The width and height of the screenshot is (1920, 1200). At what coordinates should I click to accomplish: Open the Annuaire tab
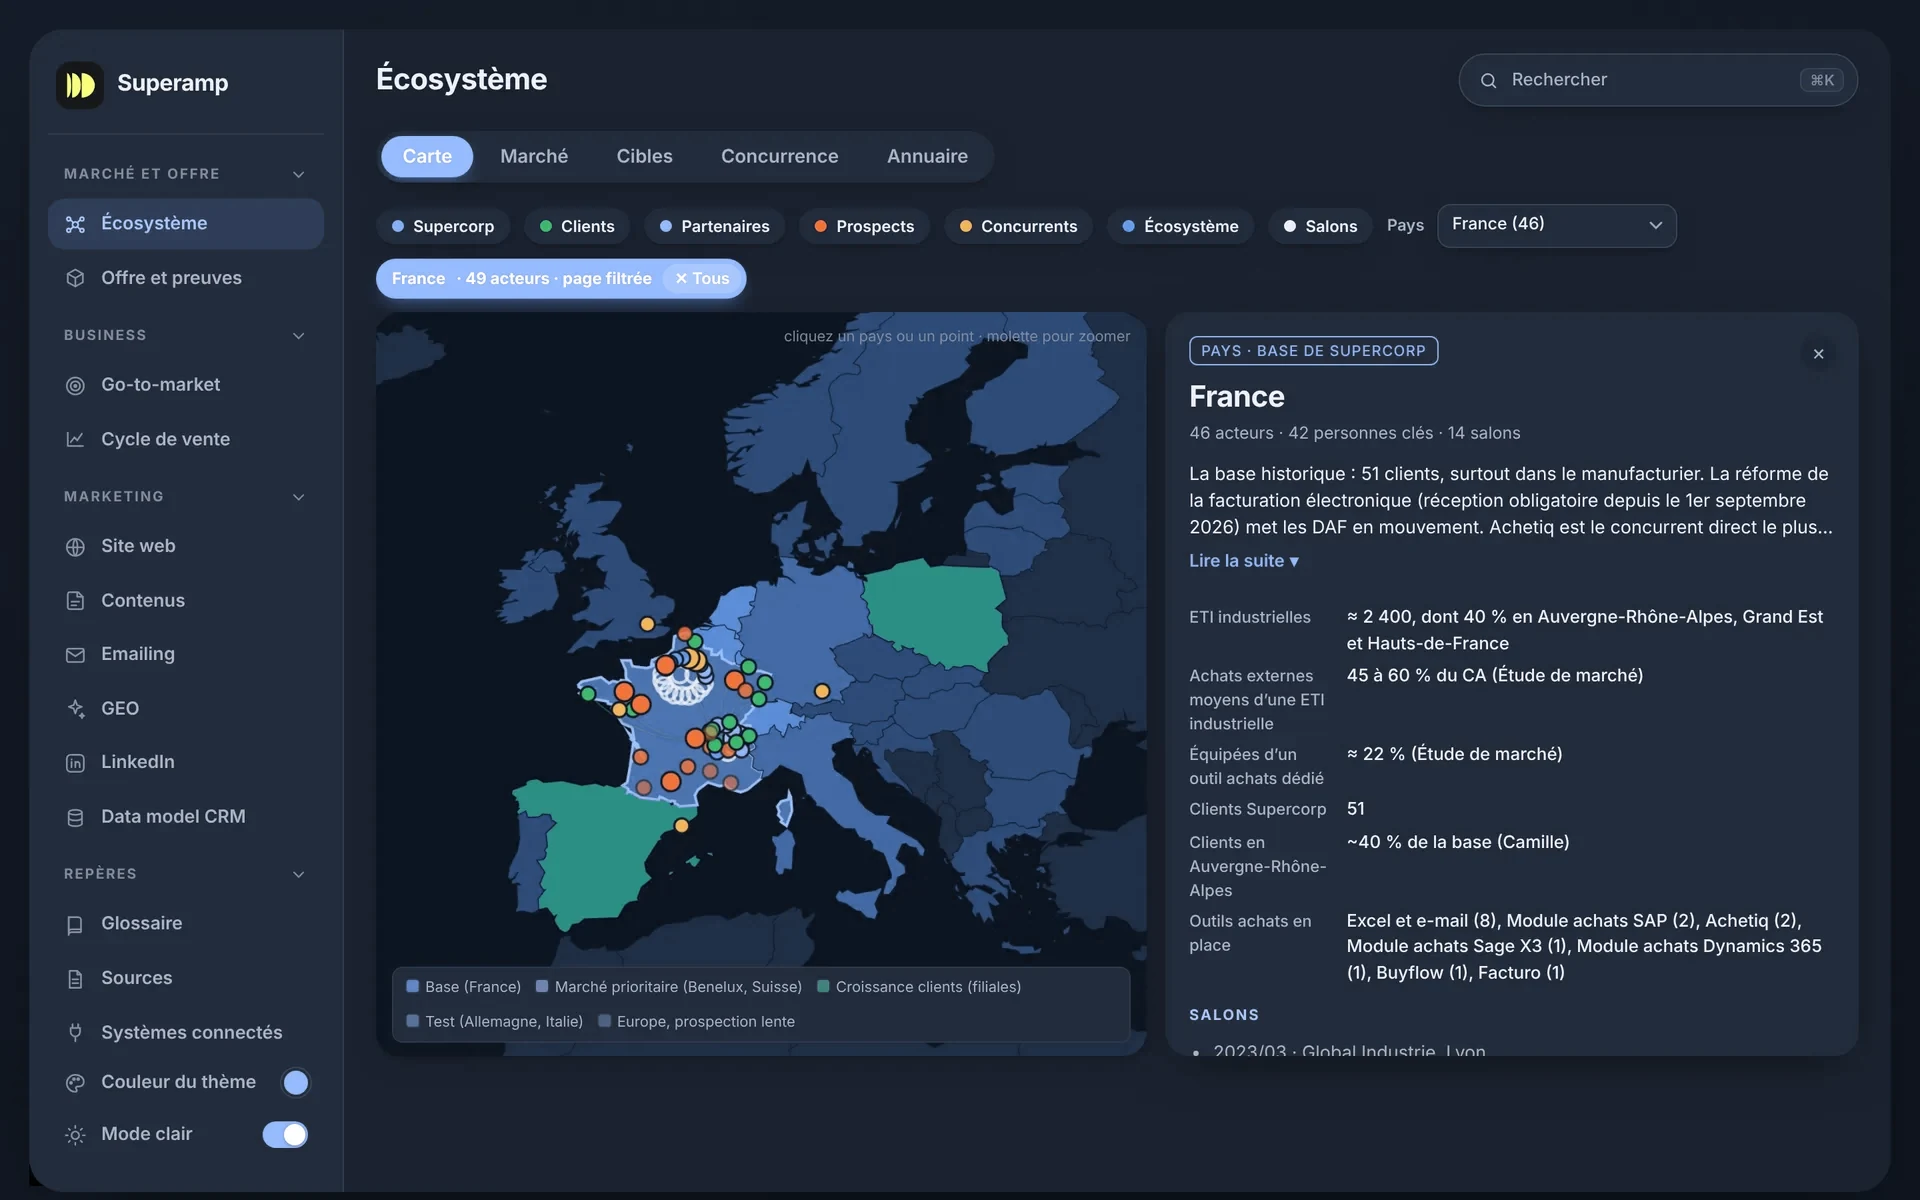click(927, 156)
